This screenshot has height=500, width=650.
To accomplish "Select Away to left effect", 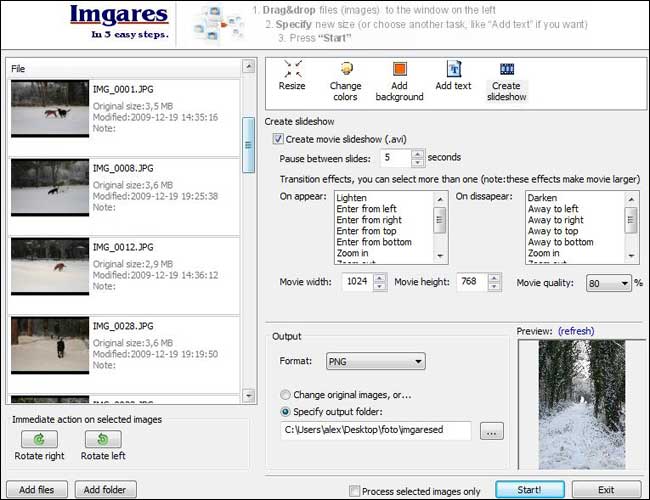I will pos(553,209).
